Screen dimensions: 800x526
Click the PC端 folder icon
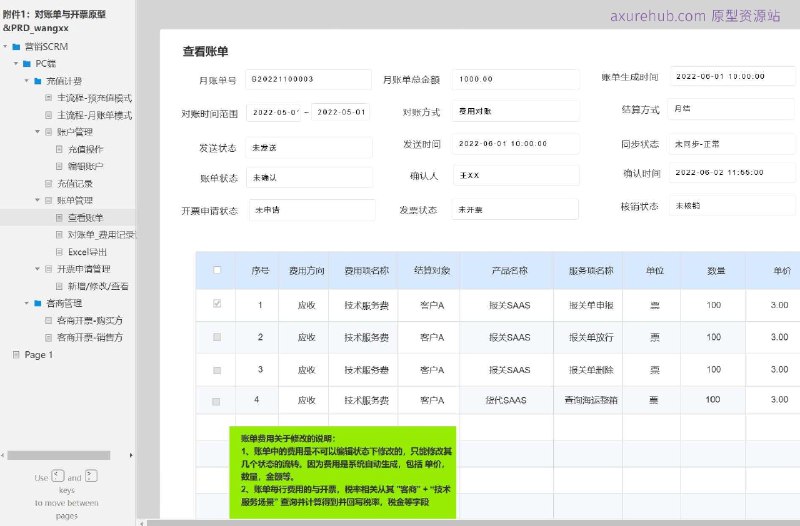(27, 64)
